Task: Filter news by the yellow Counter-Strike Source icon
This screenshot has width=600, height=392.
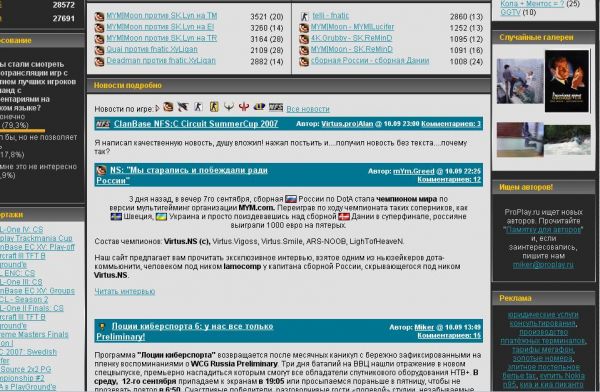Action: pyautogui.click(x=214, y=107)
